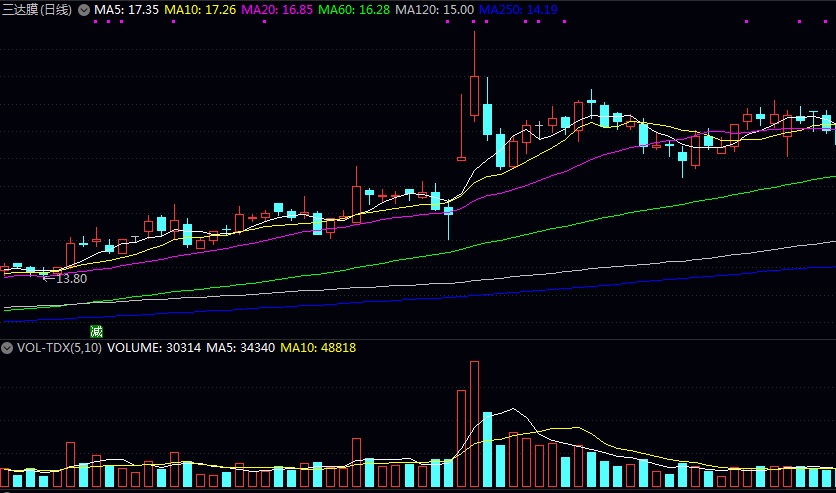Screen dimensions: 836x493
Task: Click the peak candlestick with longest upper wick
Action: coord(475,77)
